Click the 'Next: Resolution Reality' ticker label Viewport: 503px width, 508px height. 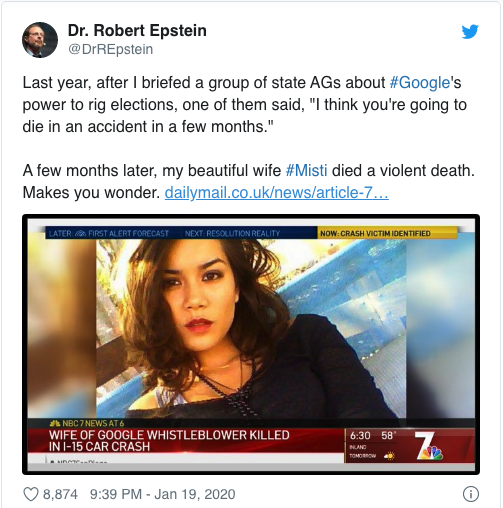tap(232, 233)
